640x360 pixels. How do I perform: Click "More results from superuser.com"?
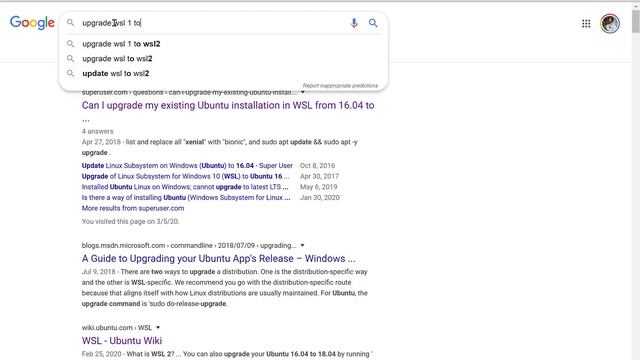pyautogui.click(x=133, y=208)
